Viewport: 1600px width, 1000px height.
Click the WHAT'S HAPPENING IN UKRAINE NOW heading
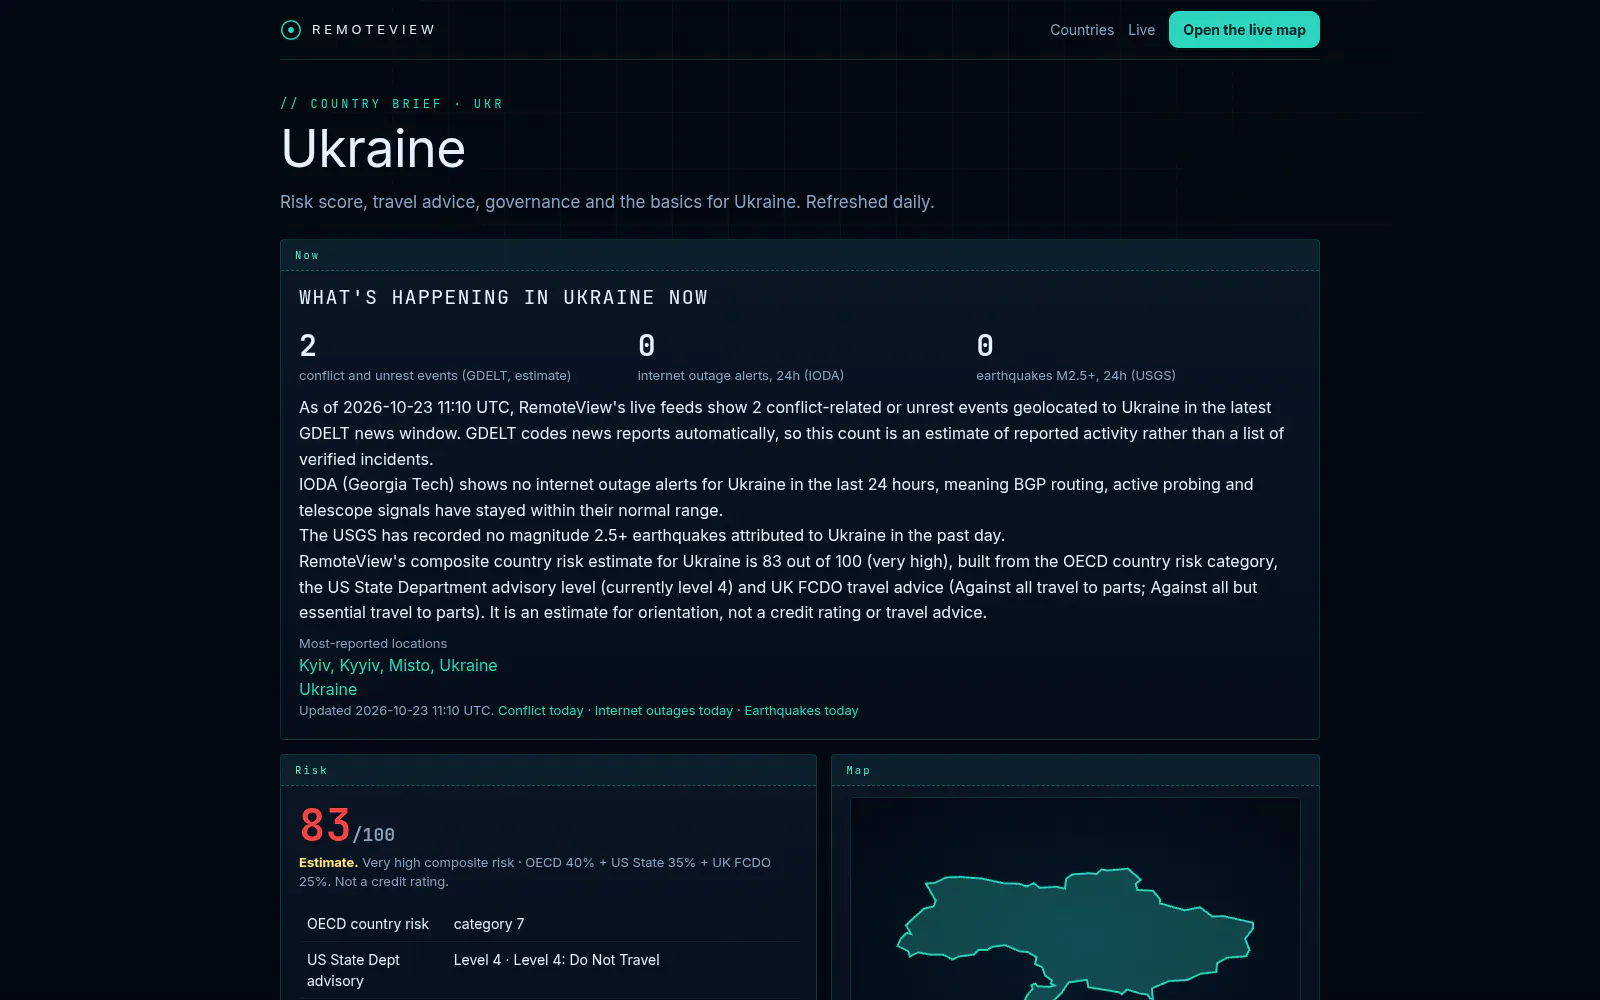tap(503, 298)
